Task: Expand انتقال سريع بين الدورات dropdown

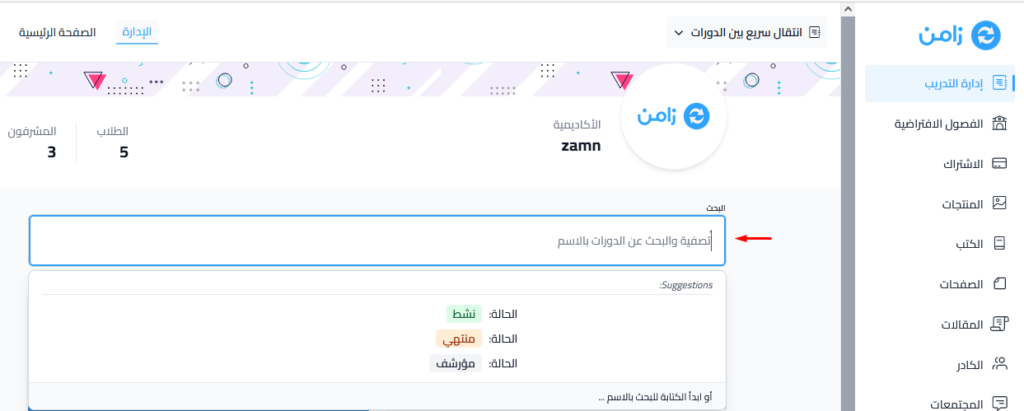Action: 746,32
